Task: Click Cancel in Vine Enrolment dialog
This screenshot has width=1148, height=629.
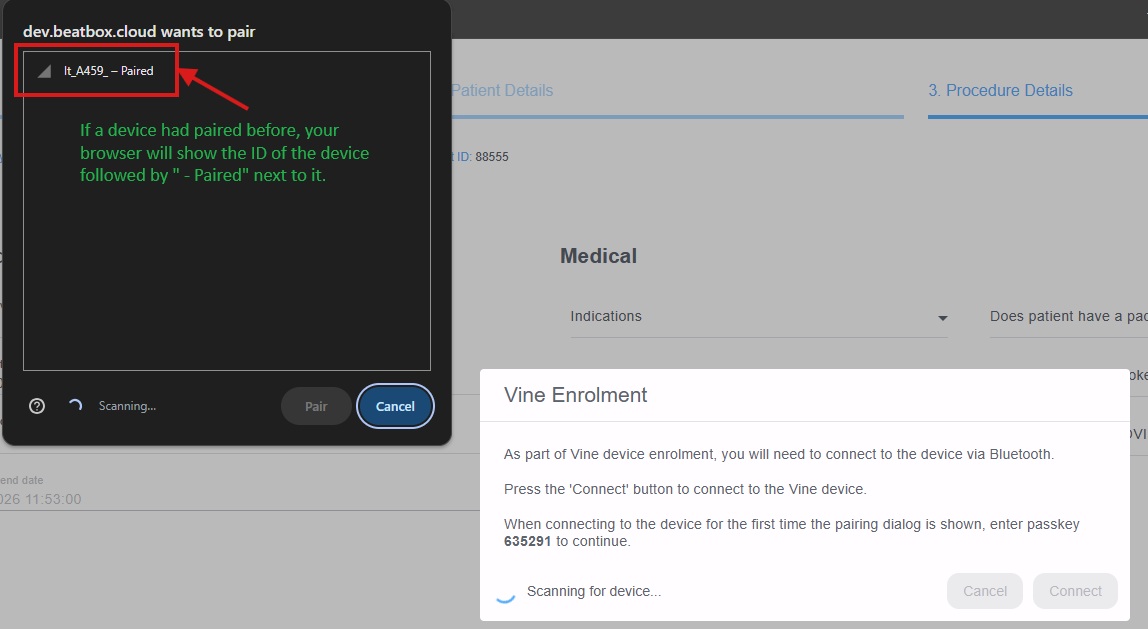Action: tap(985, 591)
